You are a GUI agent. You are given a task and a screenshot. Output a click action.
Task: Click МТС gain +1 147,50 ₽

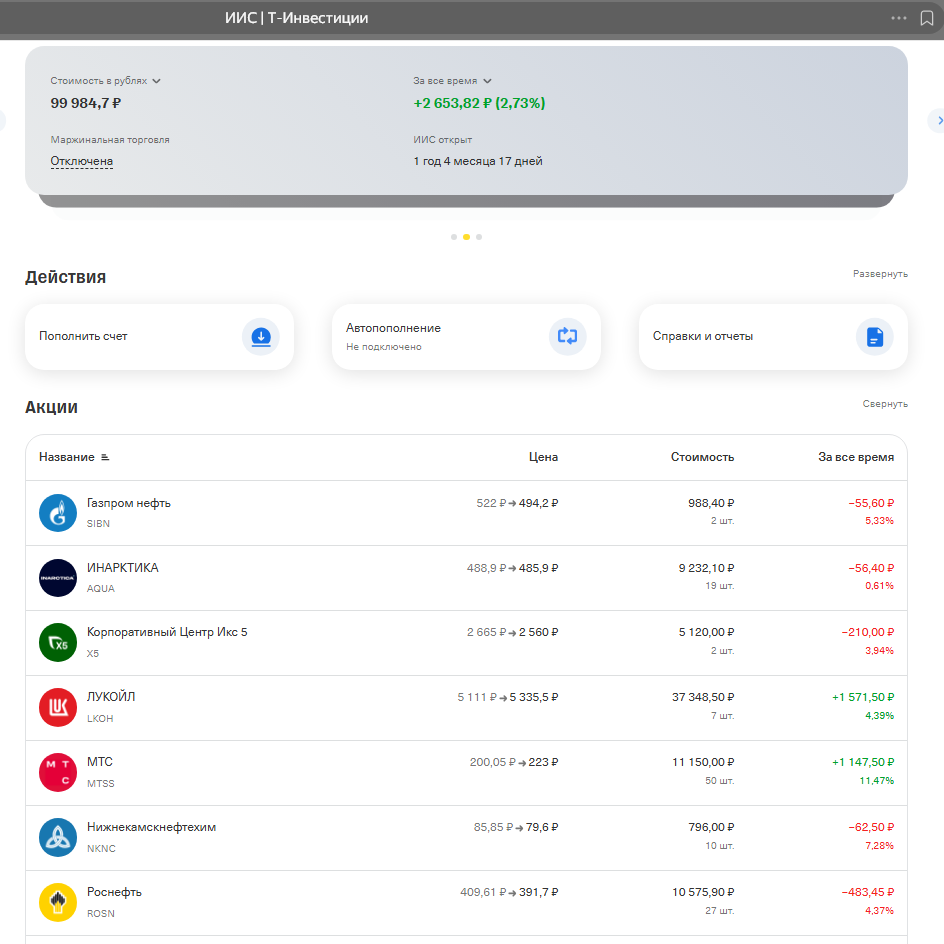pos(863,762)
